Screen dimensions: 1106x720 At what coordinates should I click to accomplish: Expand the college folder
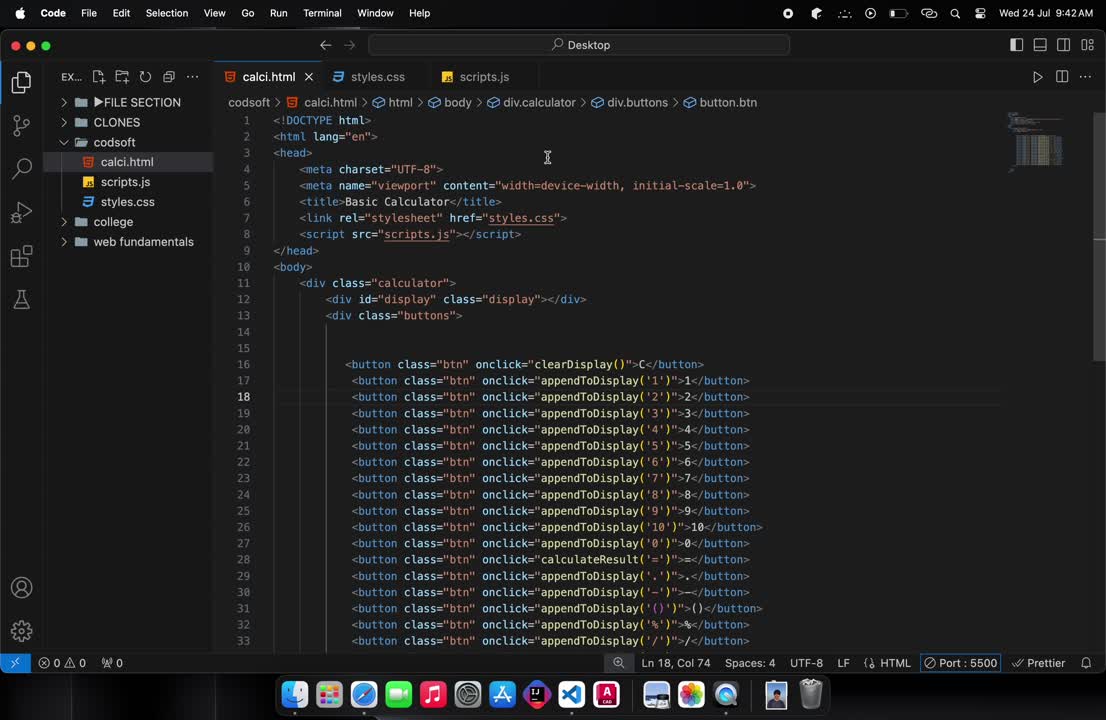tap(128, 221)
